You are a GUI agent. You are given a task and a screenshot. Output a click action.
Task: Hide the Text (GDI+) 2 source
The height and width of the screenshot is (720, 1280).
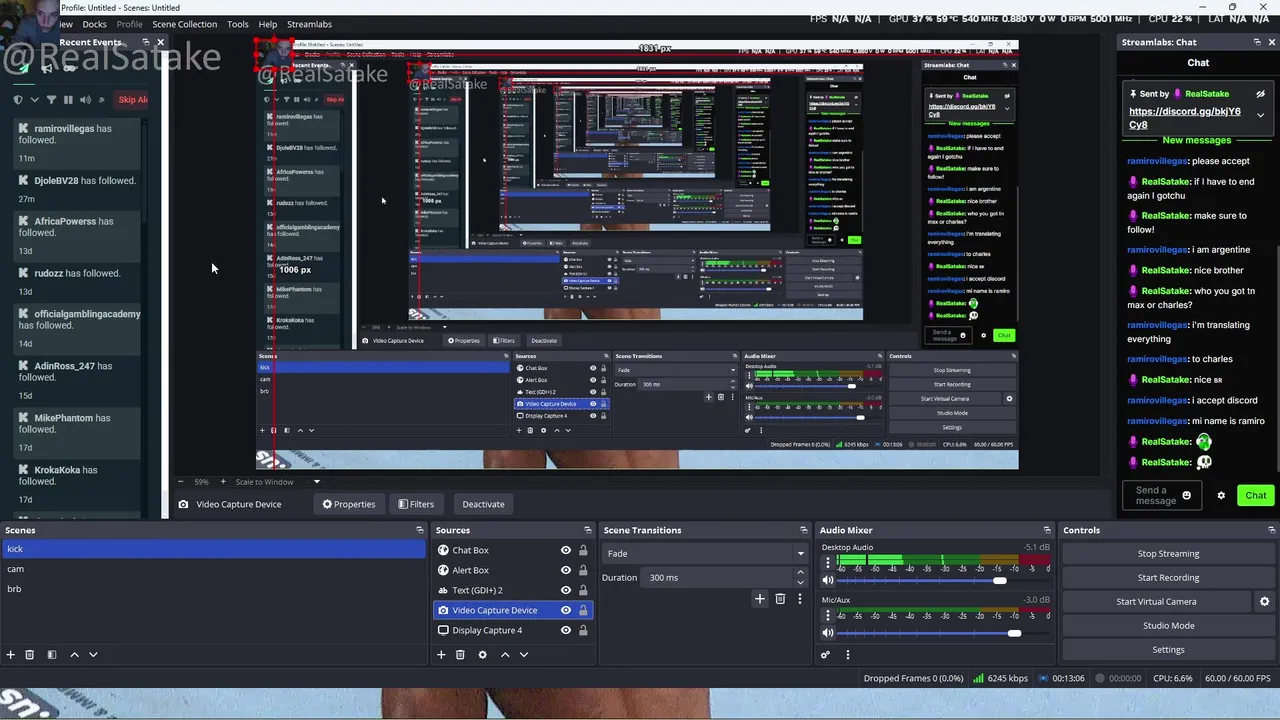pos(566,590)
